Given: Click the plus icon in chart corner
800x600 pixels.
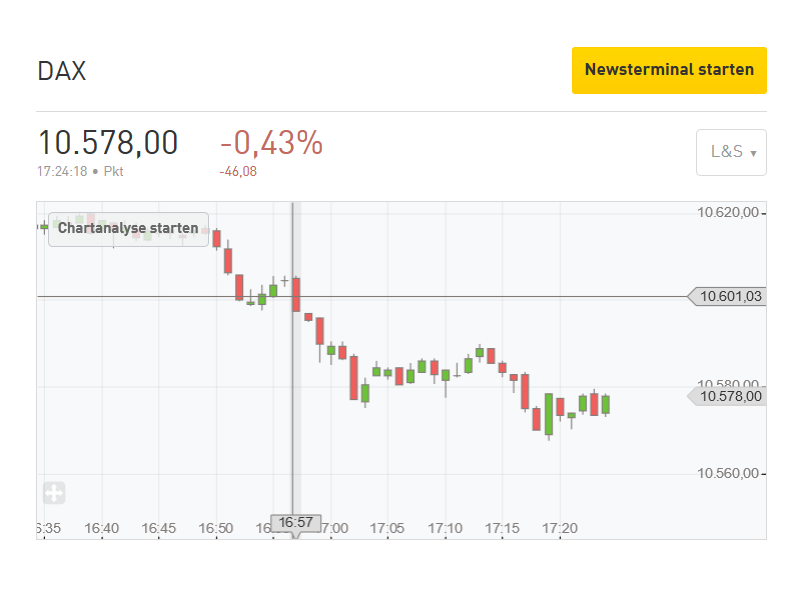Looking at the screenshot, I should (x=54, y=493).
